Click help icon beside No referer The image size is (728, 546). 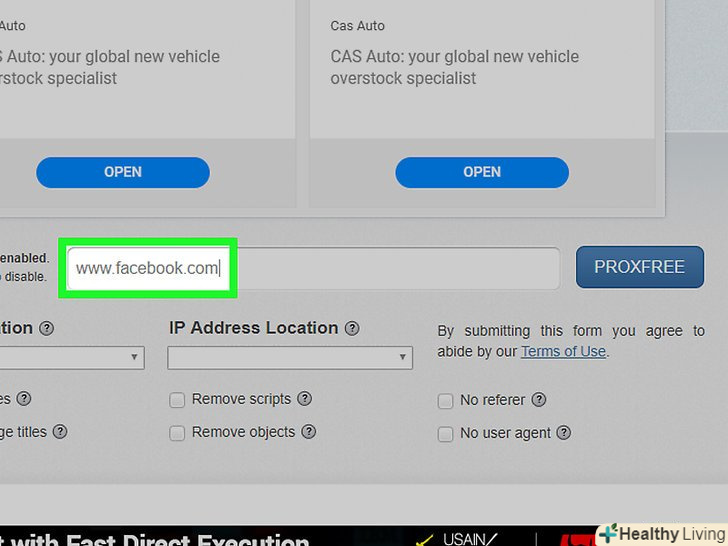pos(539,400)
